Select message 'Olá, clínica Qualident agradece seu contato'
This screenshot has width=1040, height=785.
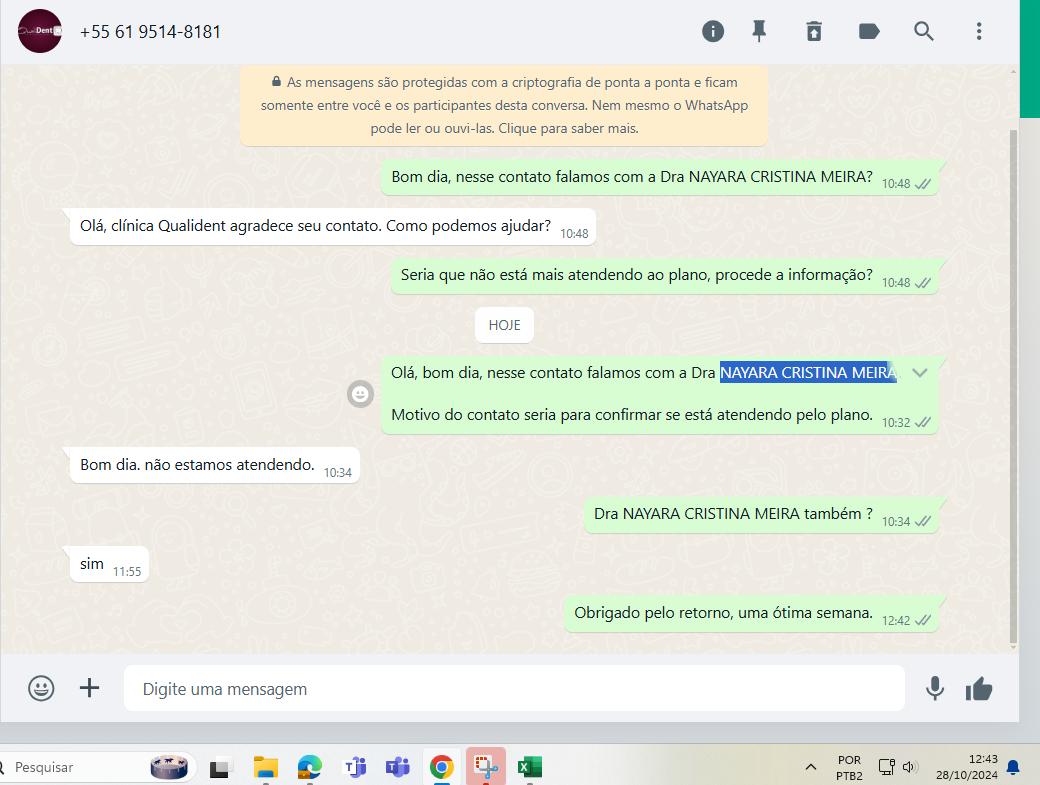[332, 226]
